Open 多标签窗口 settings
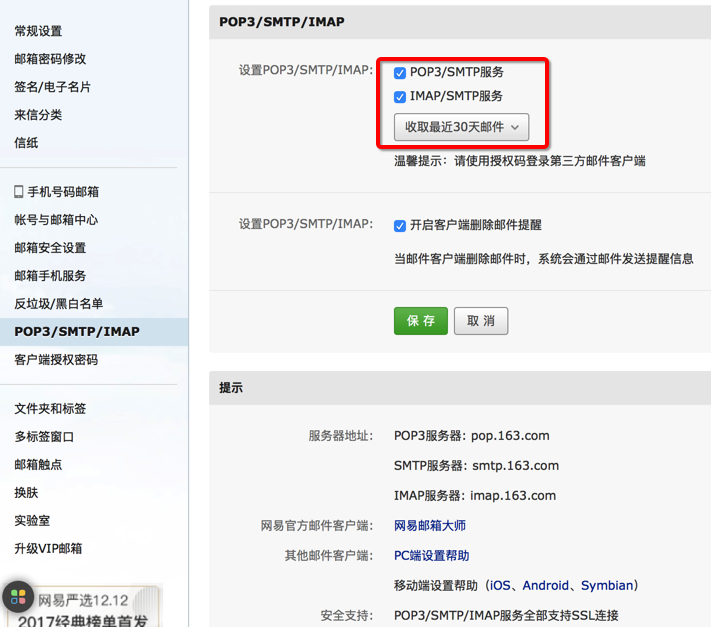 44,437
